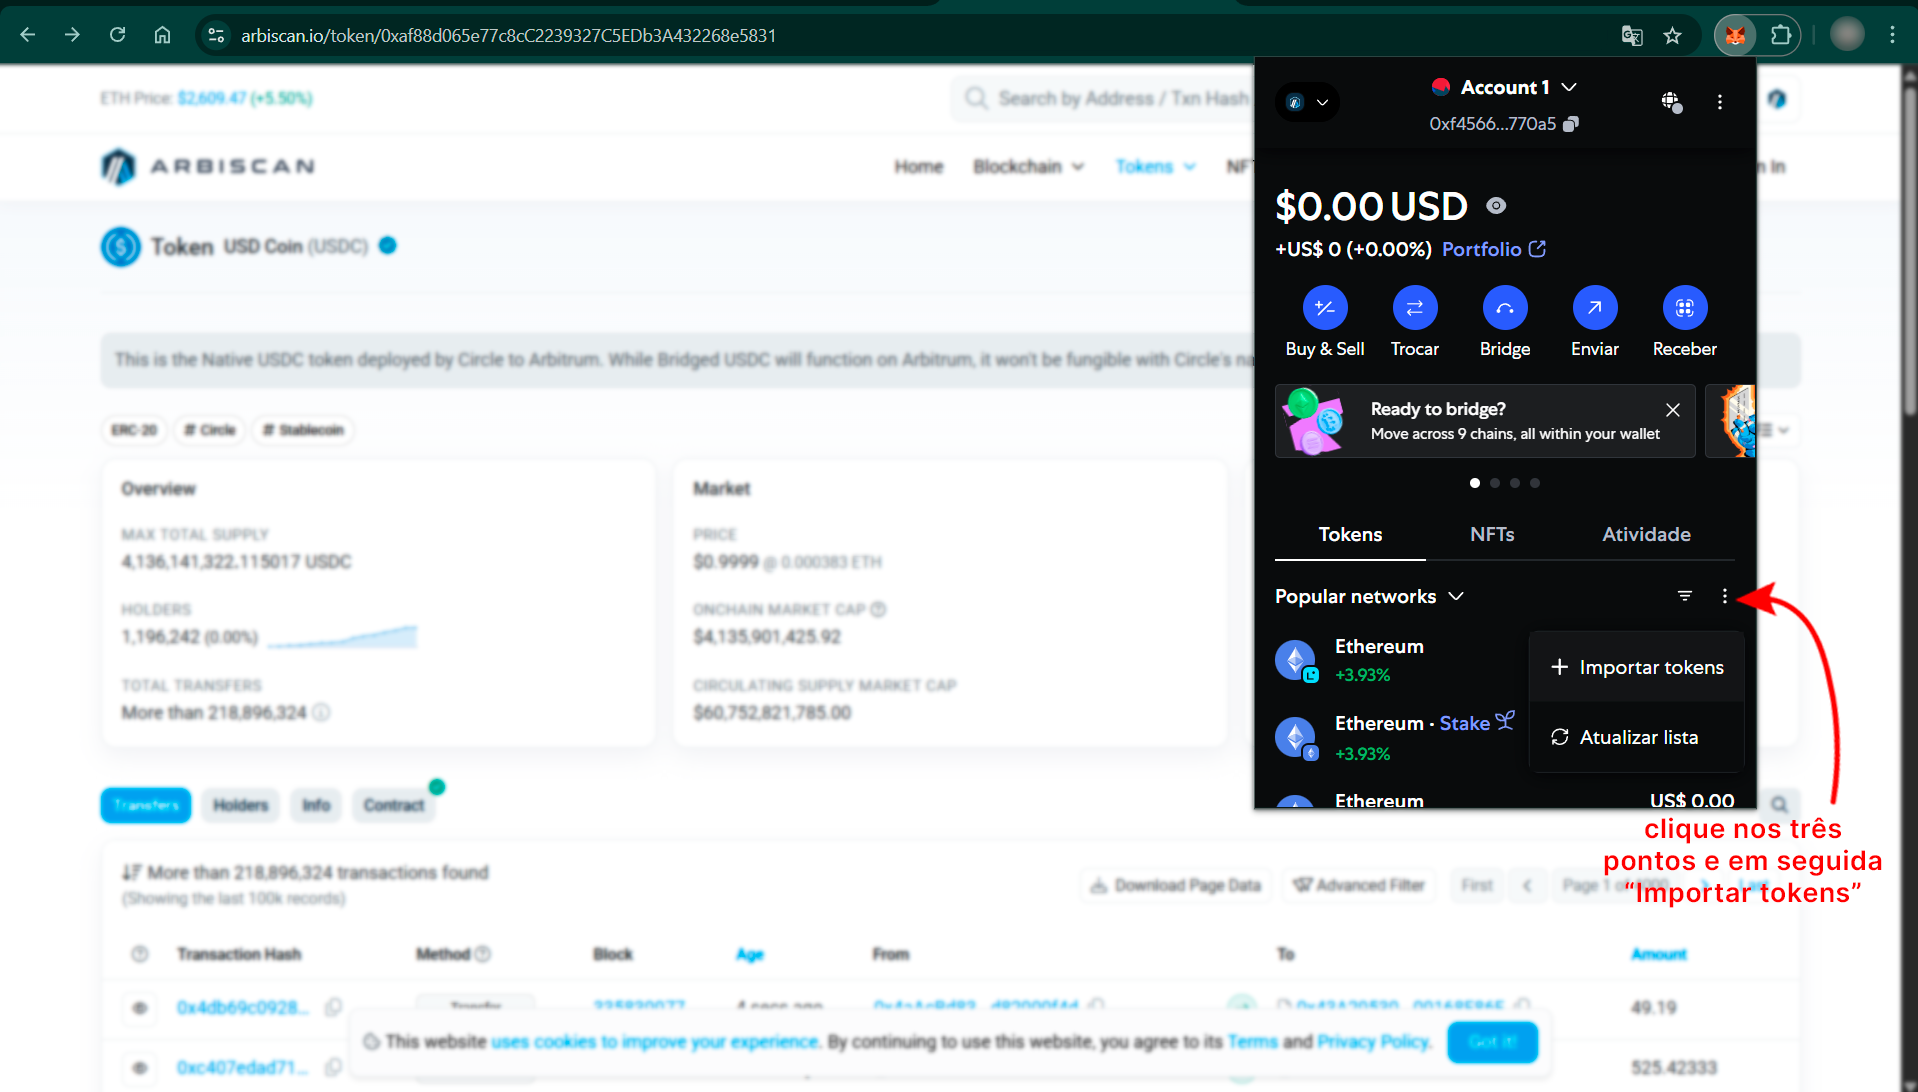The height and width of the screenshot is (1092, 1918).
Task: Open the browser extensions puzzle icon
Action: (x=1781, y=35)
